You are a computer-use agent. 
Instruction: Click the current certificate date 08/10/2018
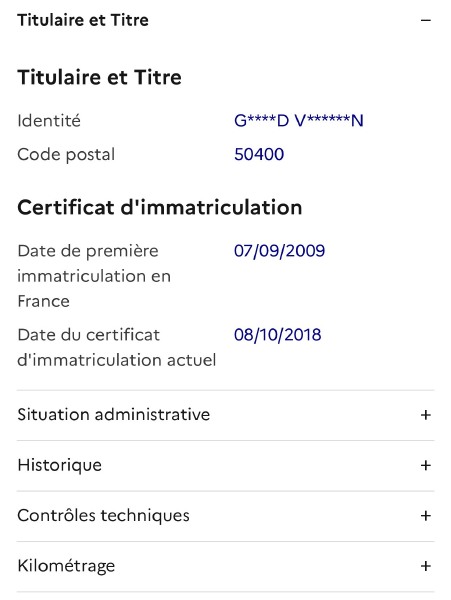pos(278,335)
